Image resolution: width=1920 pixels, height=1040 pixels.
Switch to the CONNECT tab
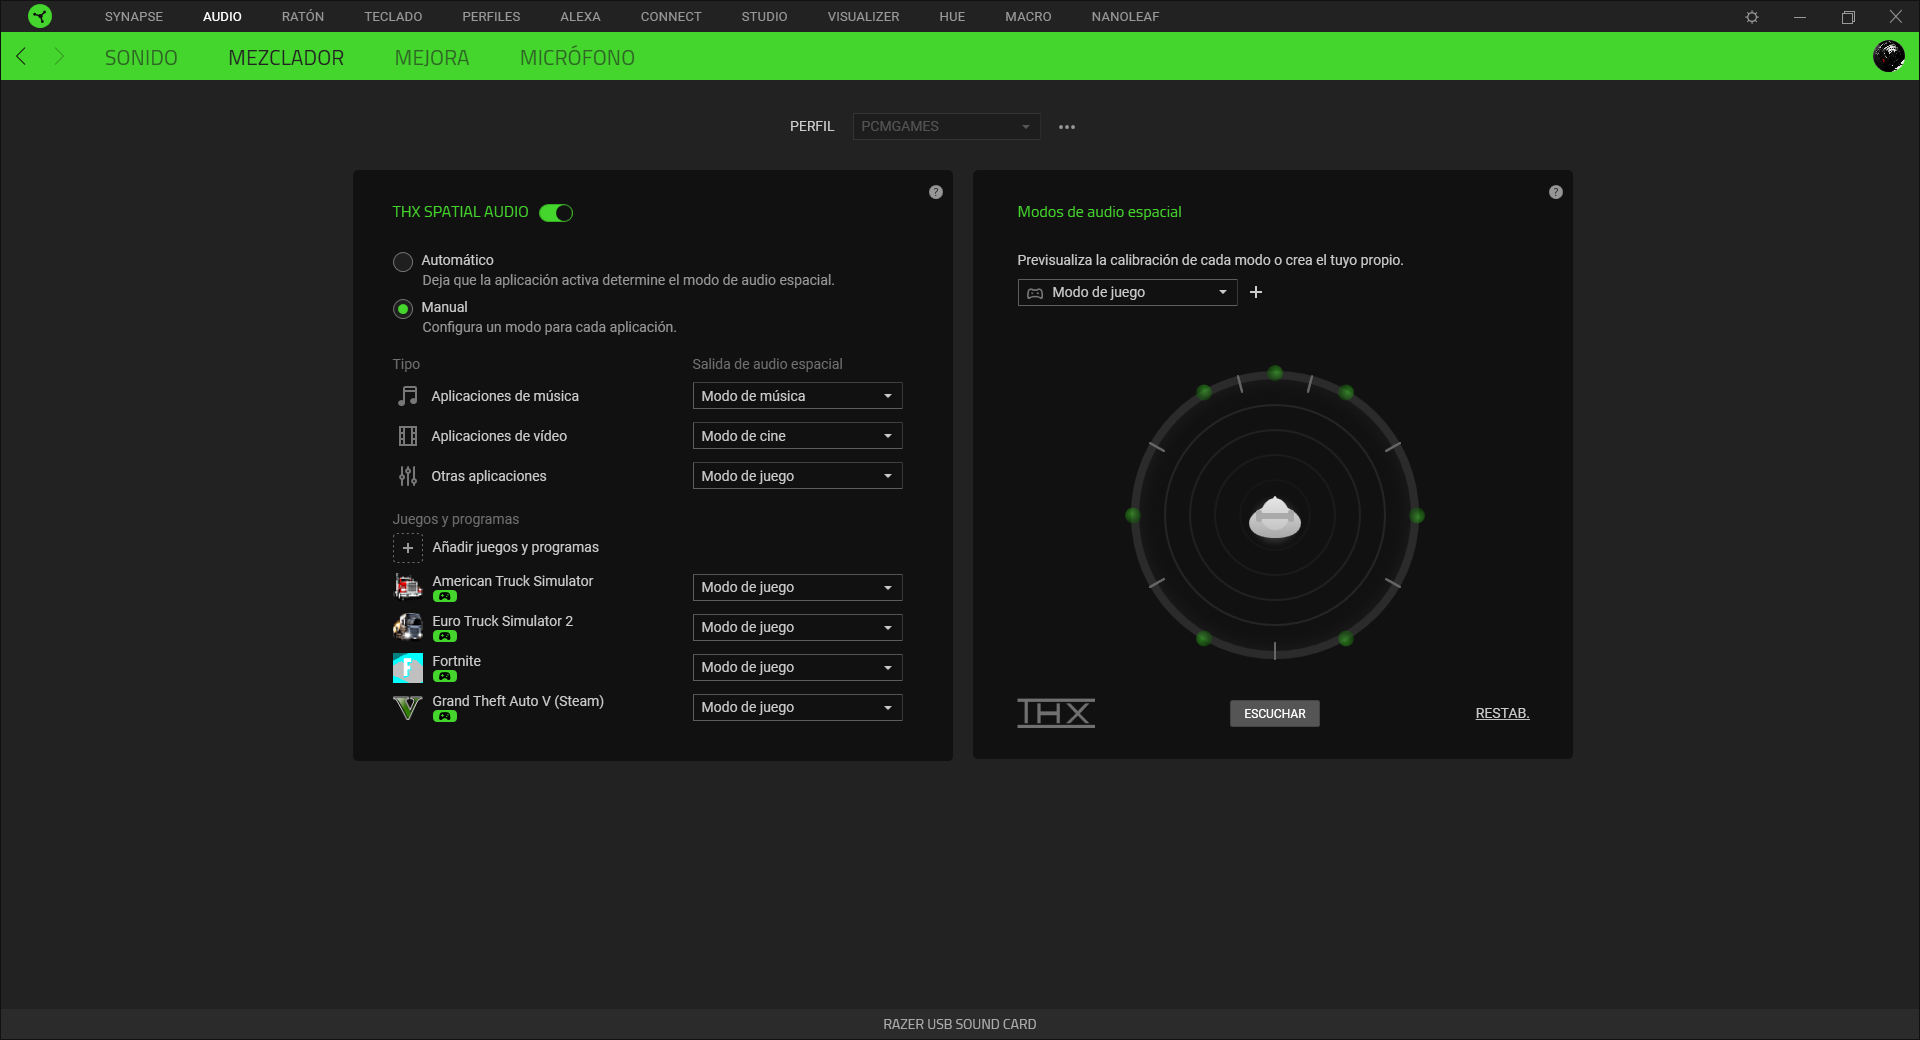click(671, 17)
